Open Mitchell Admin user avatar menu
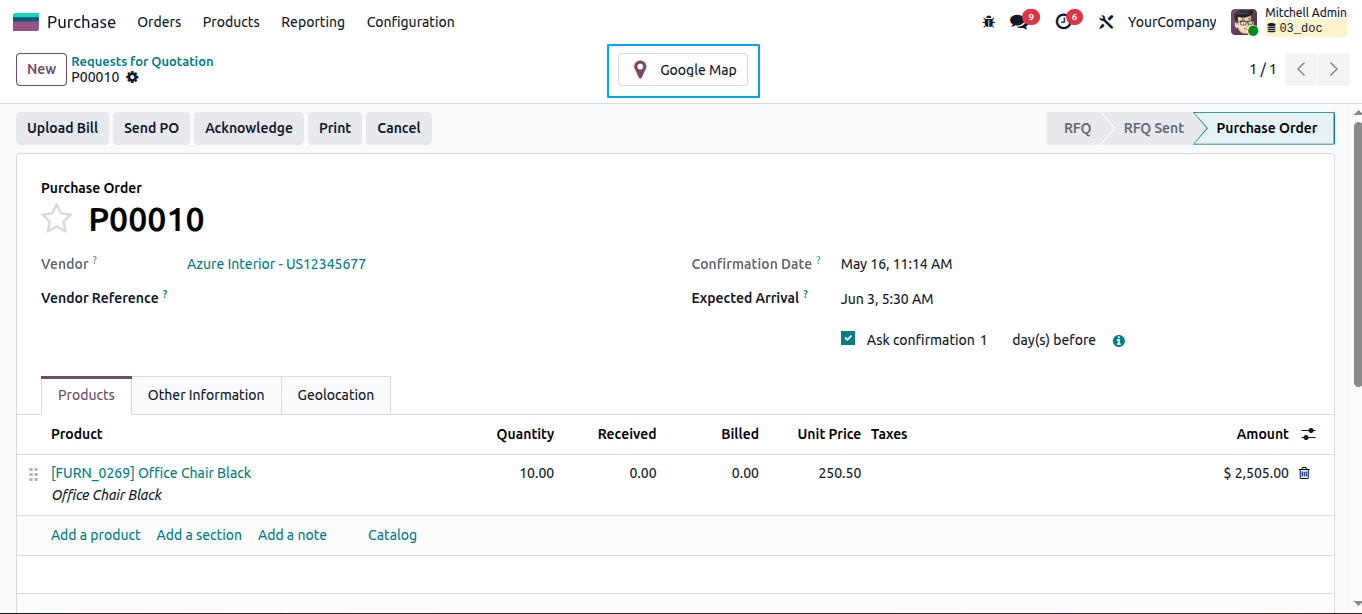The width and height of the screenshot is (1362, 614). (x=1244, y=22)
